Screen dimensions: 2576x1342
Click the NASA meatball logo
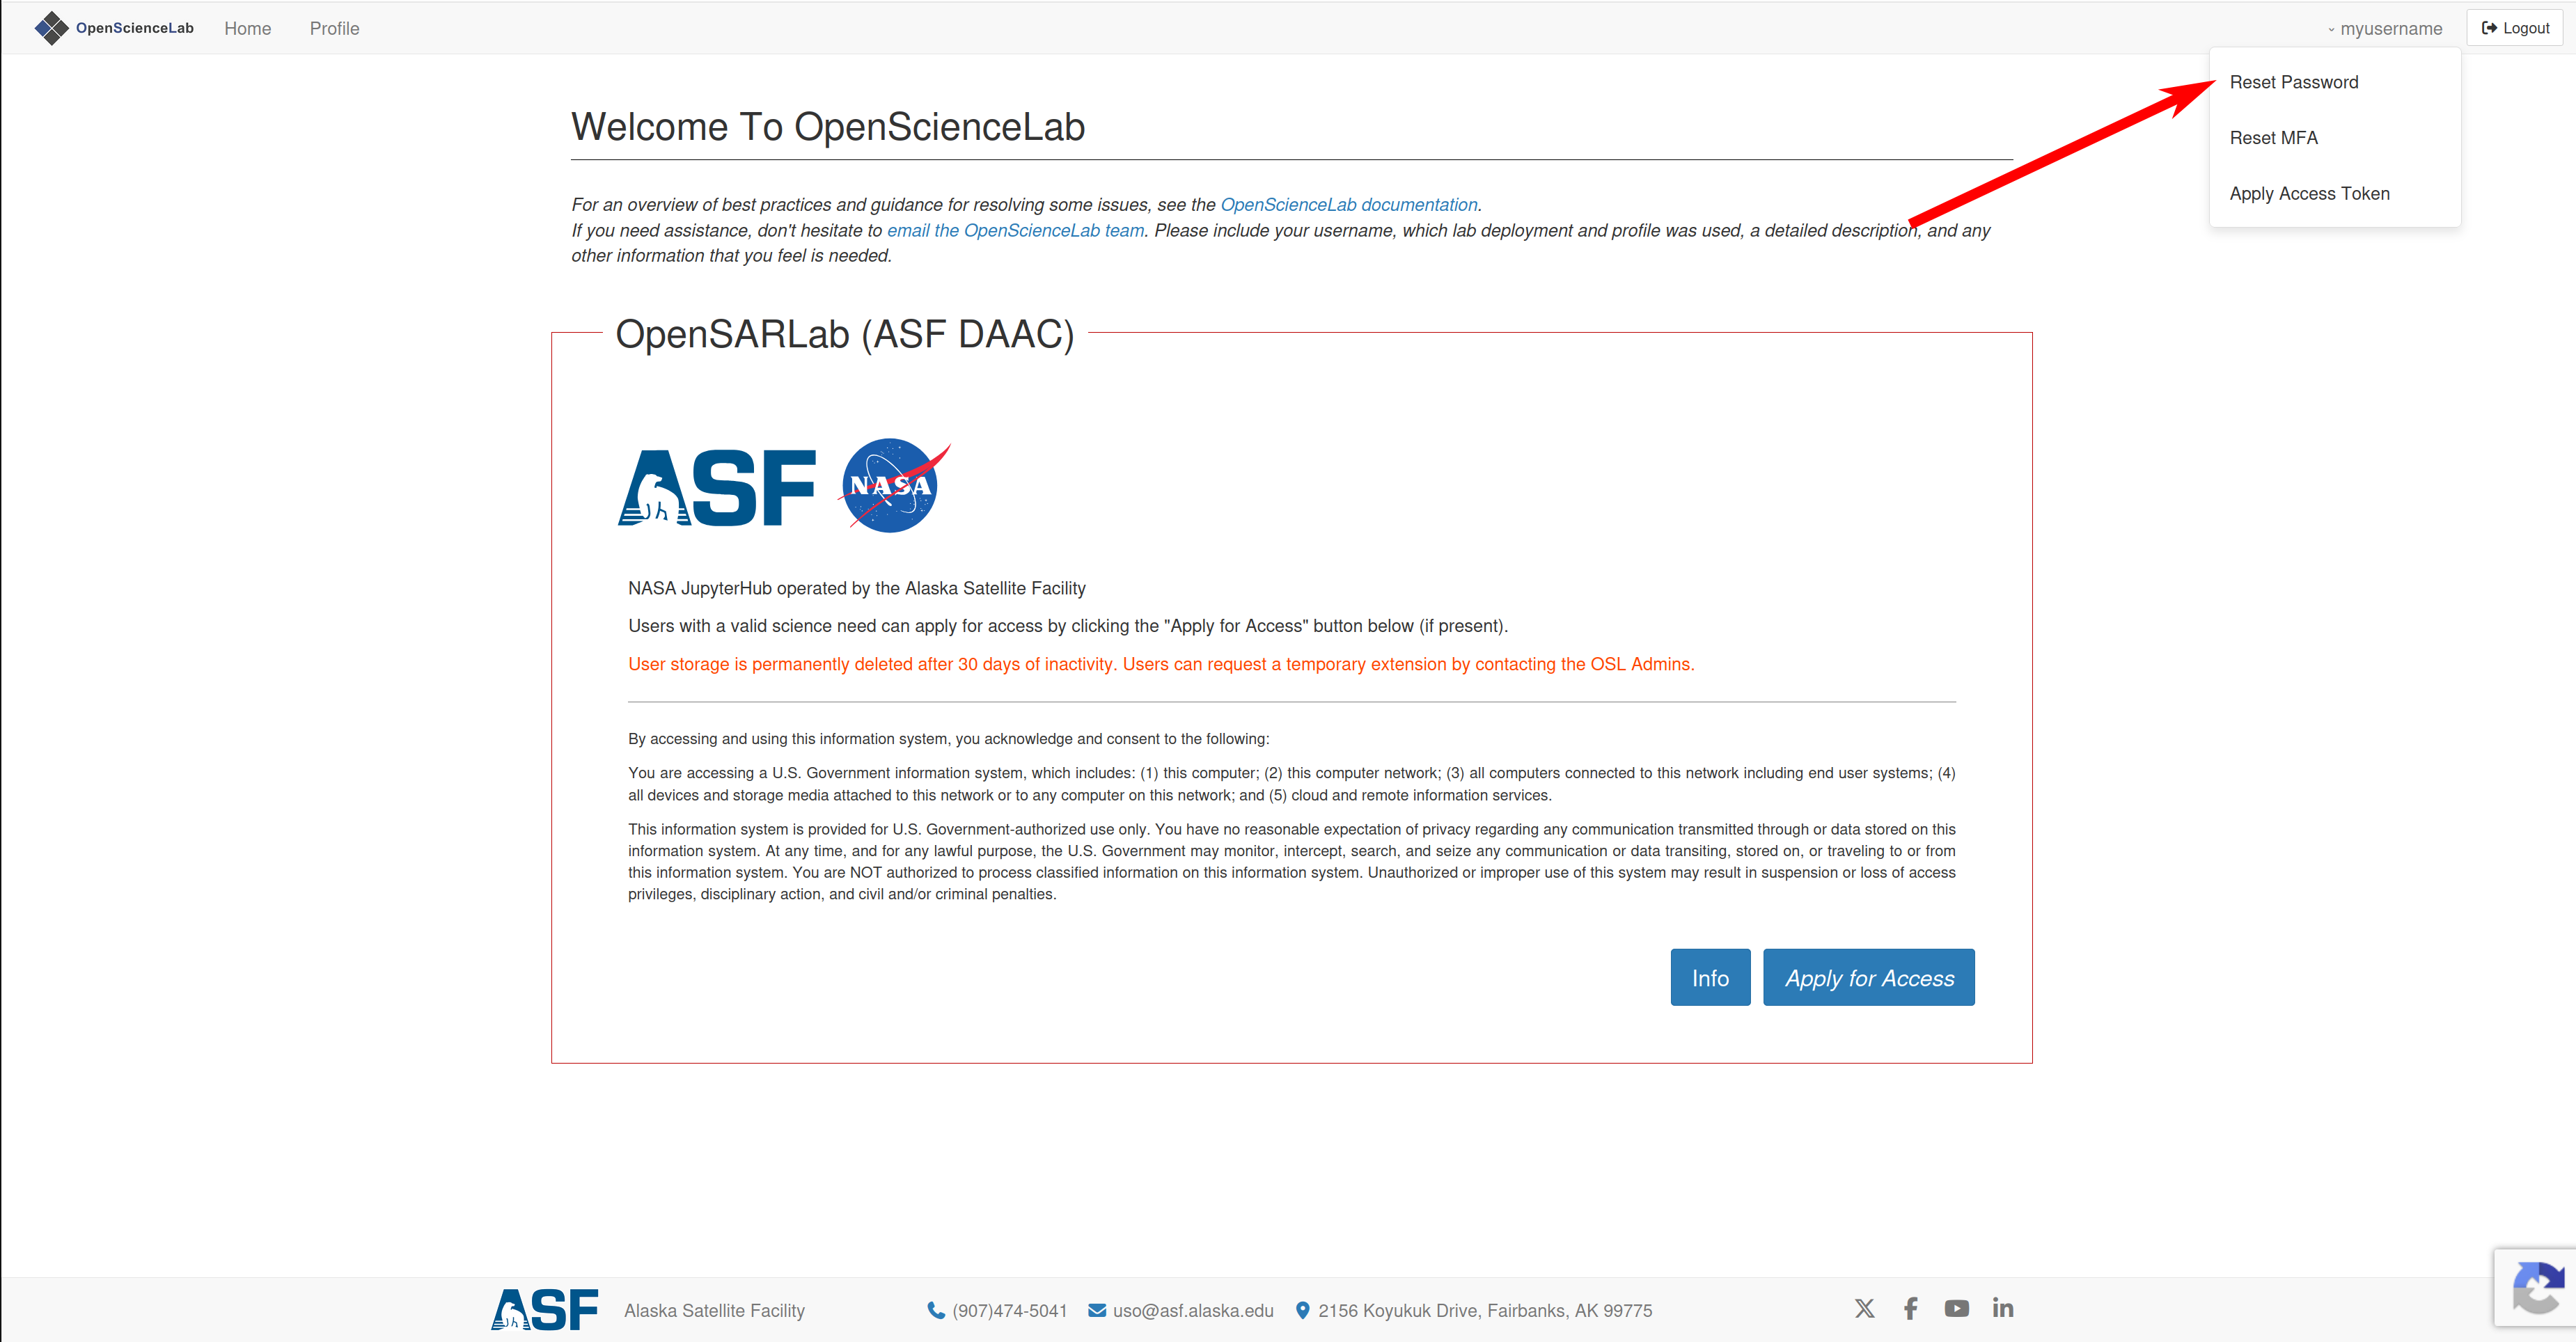click(893, 485)
